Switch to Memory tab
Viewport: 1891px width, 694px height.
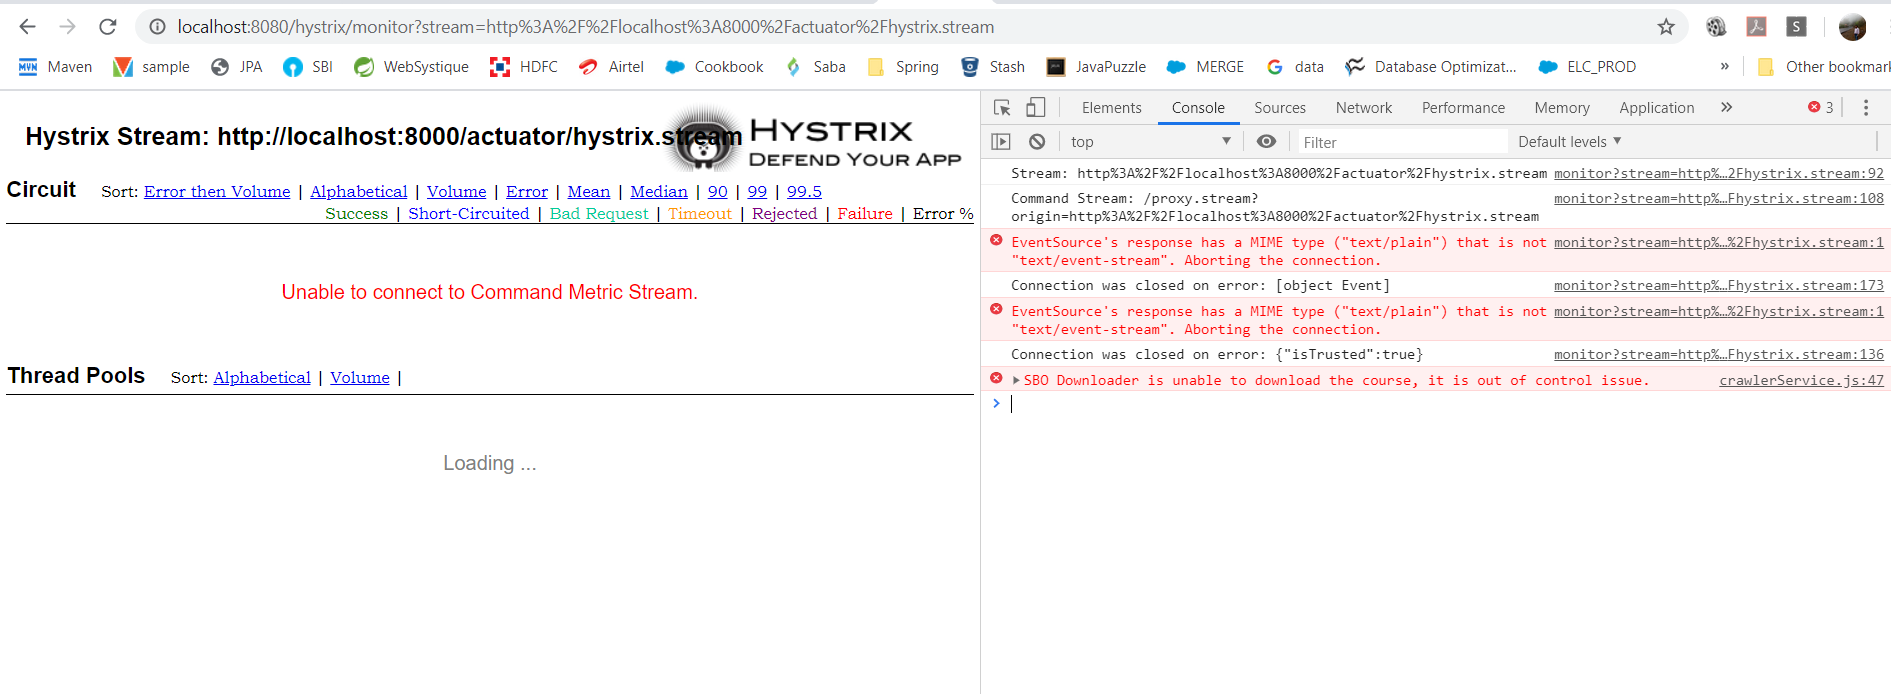click(x=1562, y=108)
